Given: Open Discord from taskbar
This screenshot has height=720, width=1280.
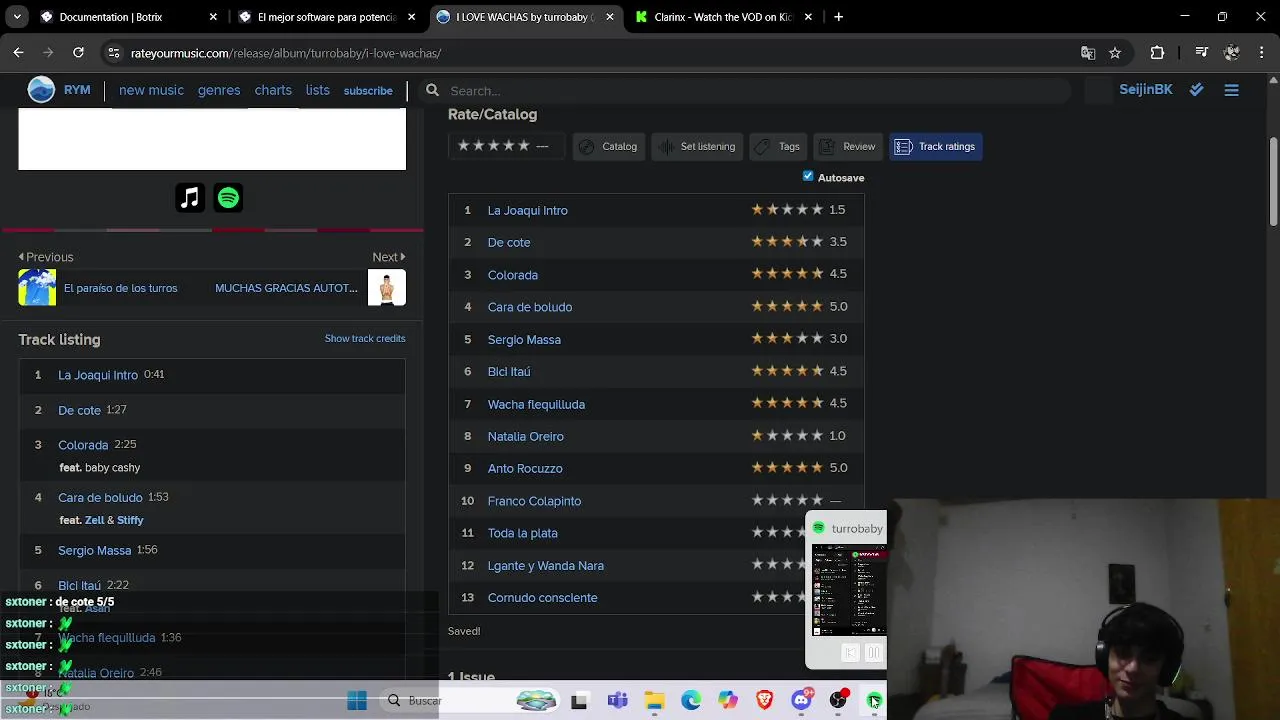Looking at the screenshot, I should click(x=801, y=701).
